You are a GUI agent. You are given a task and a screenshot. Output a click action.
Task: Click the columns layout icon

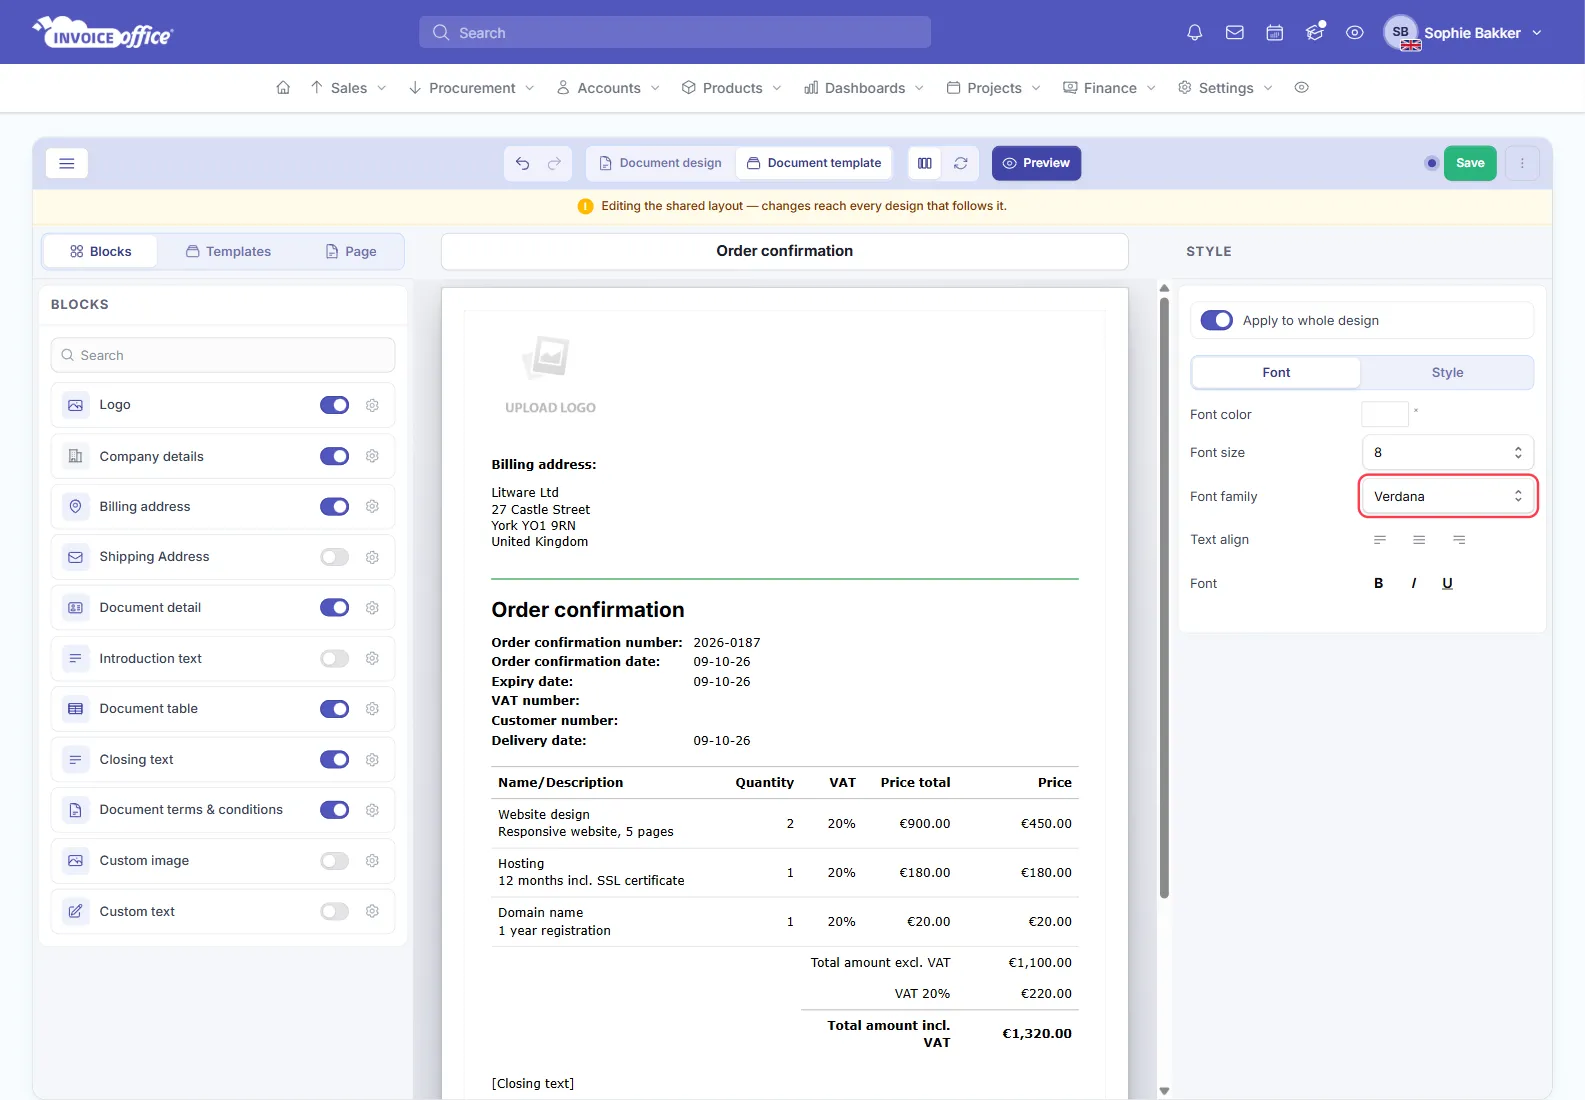[x=925, y=163]
